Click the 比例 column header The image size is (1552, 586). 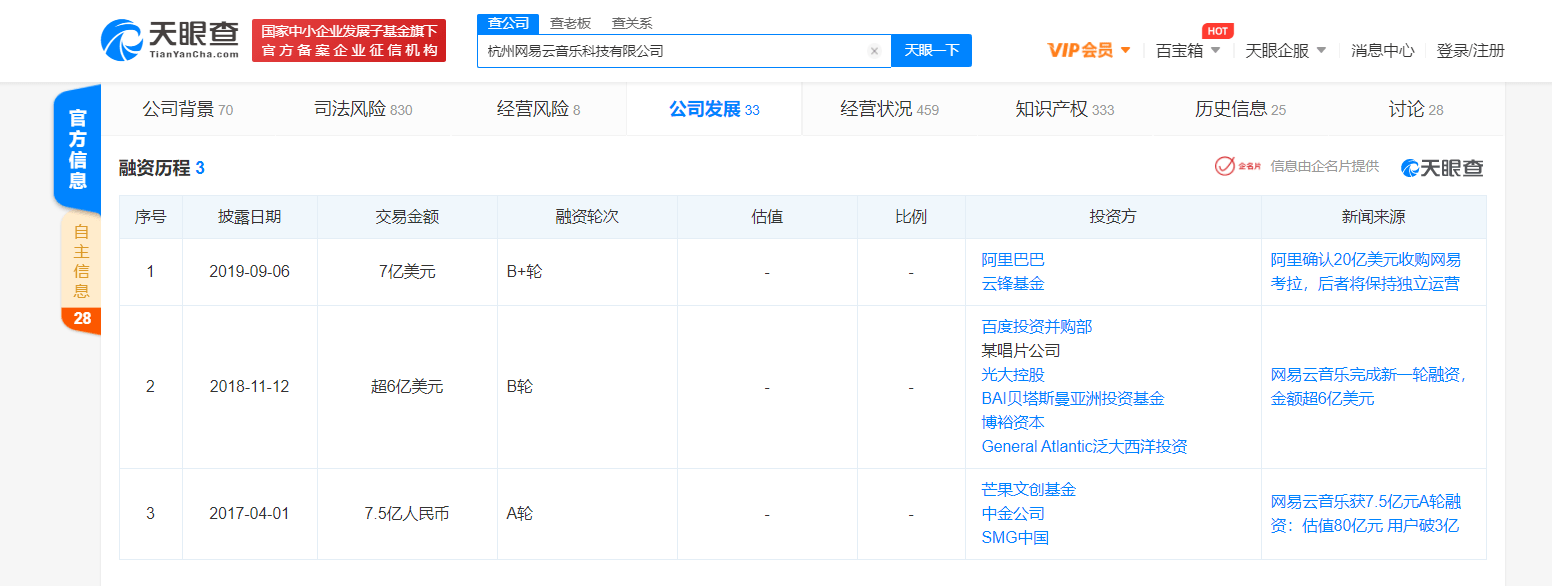click(x=911, y=217)
